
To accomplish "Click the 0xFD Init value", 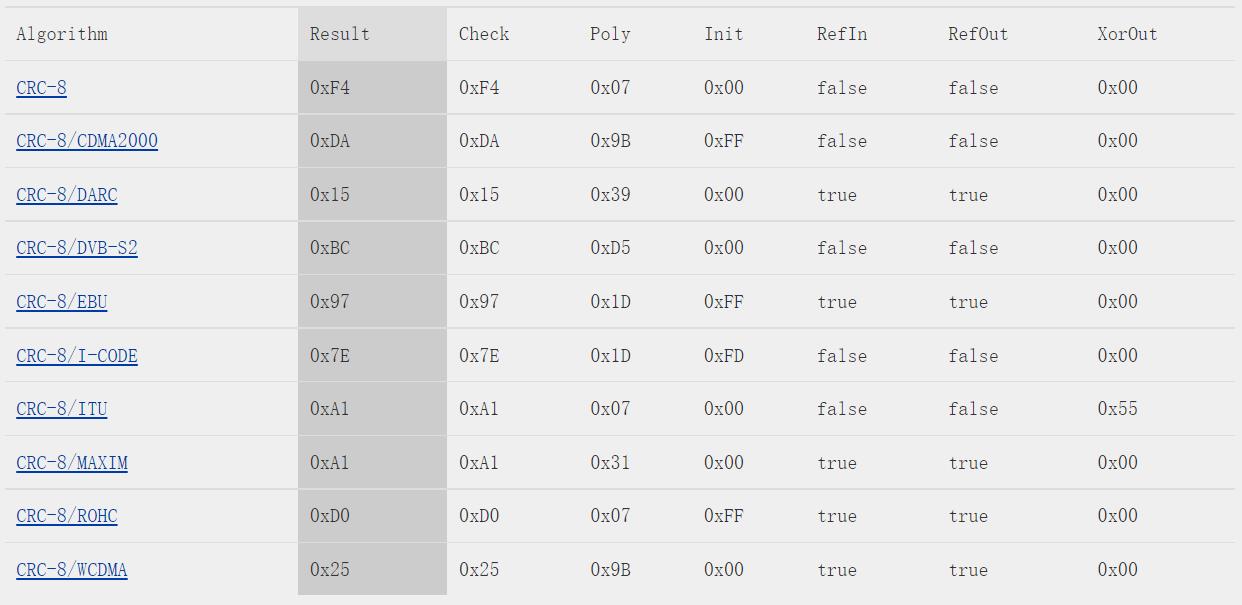I will coord(724,356).
